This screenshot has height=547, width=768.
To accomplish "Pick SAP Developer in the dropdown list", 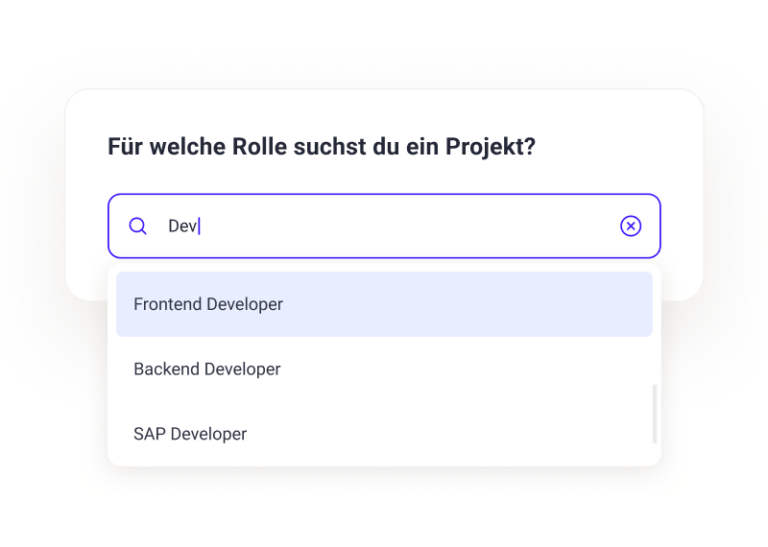I will coord(384,434).
